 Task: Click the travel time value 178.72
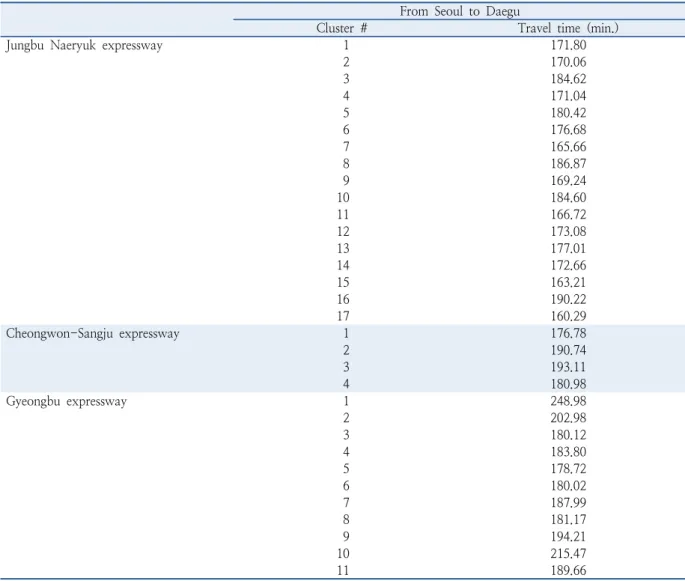point(568,469)
